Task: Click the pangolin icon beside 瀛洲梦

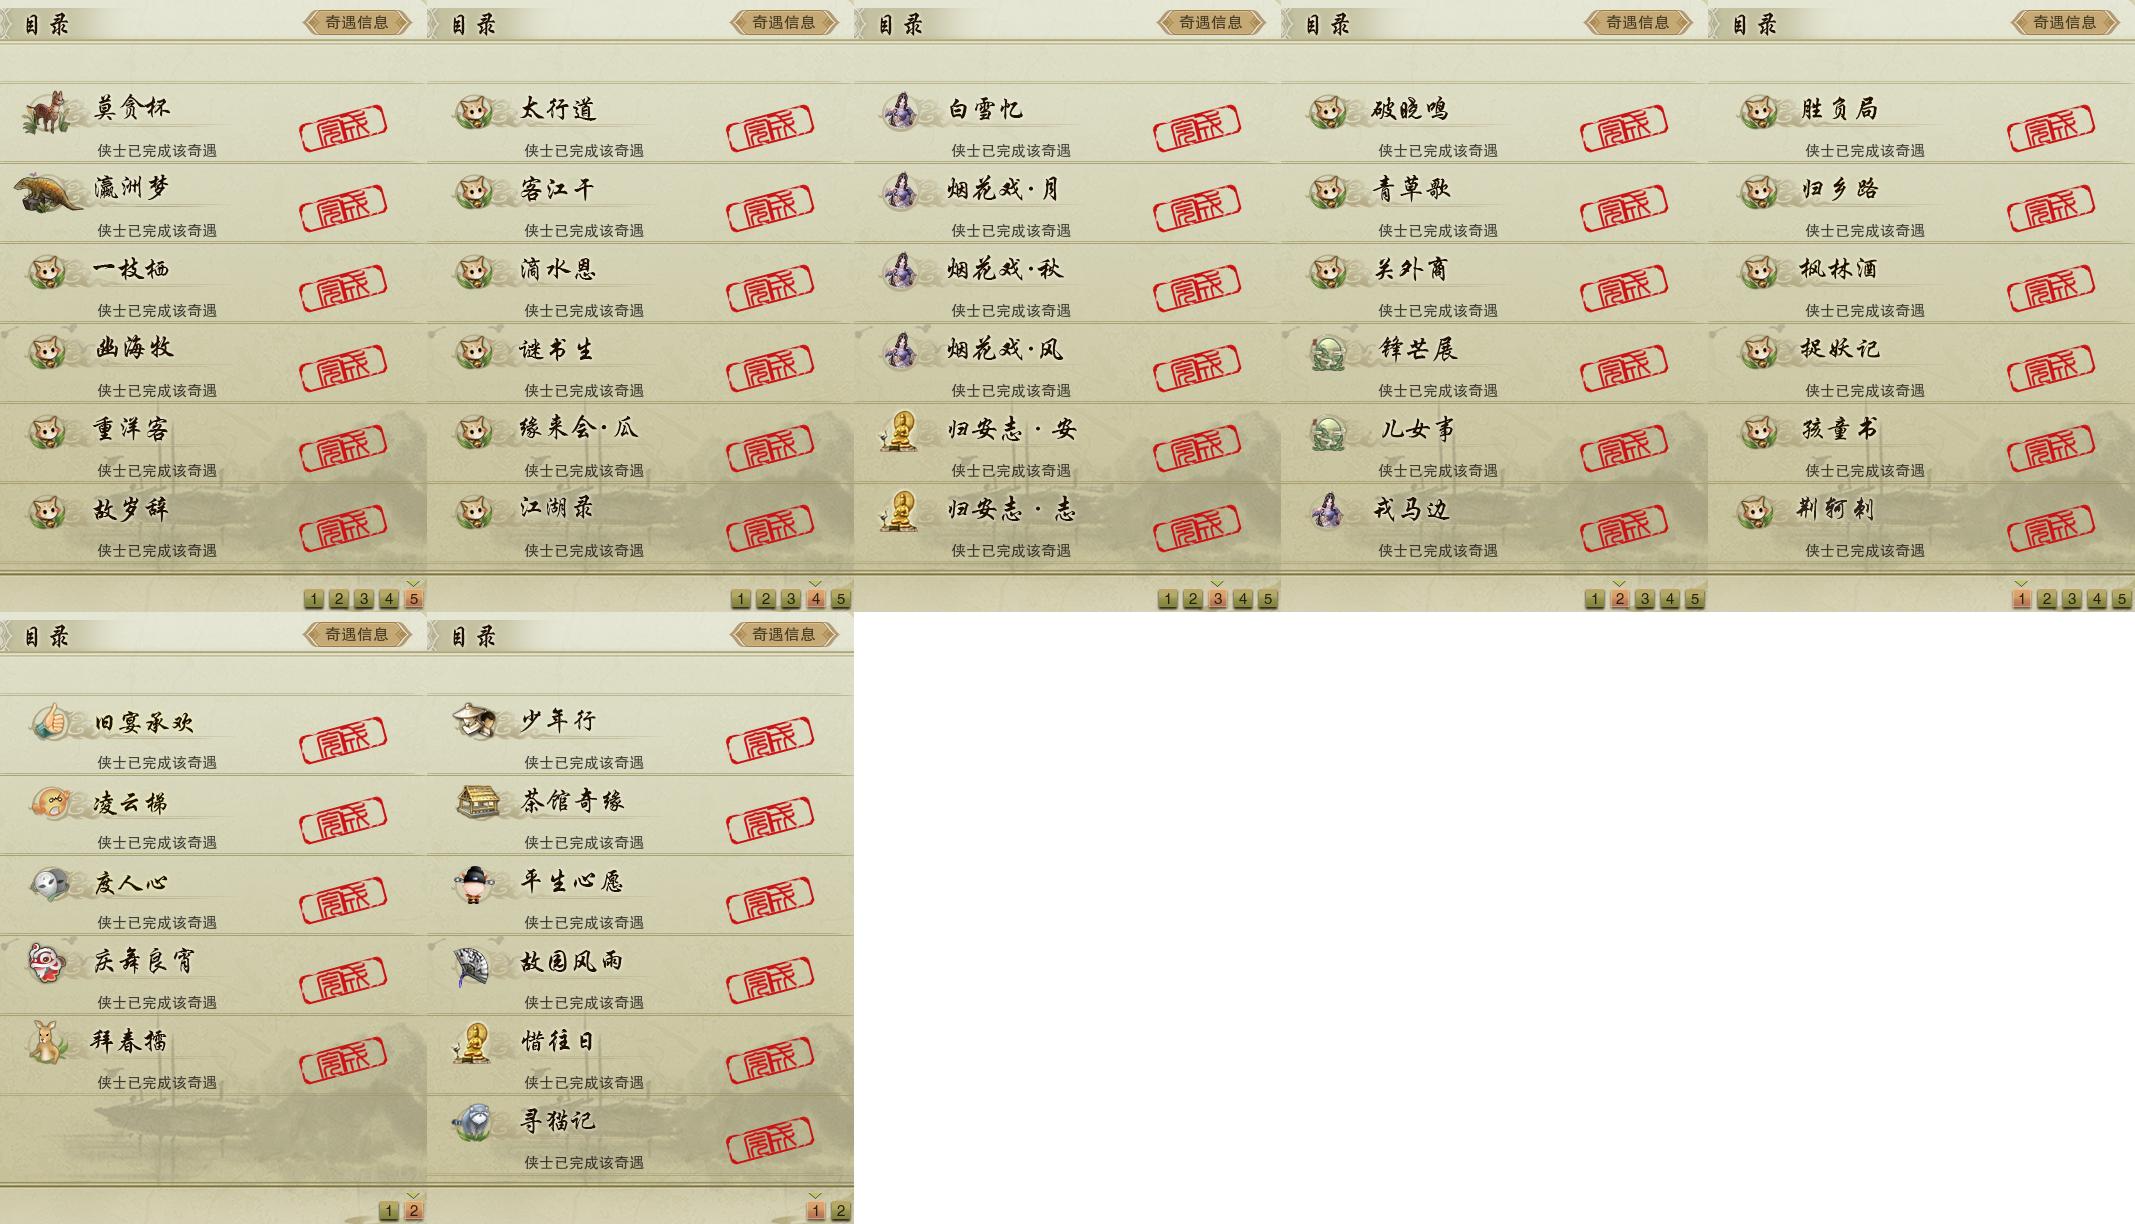Action: coord(49,191)
